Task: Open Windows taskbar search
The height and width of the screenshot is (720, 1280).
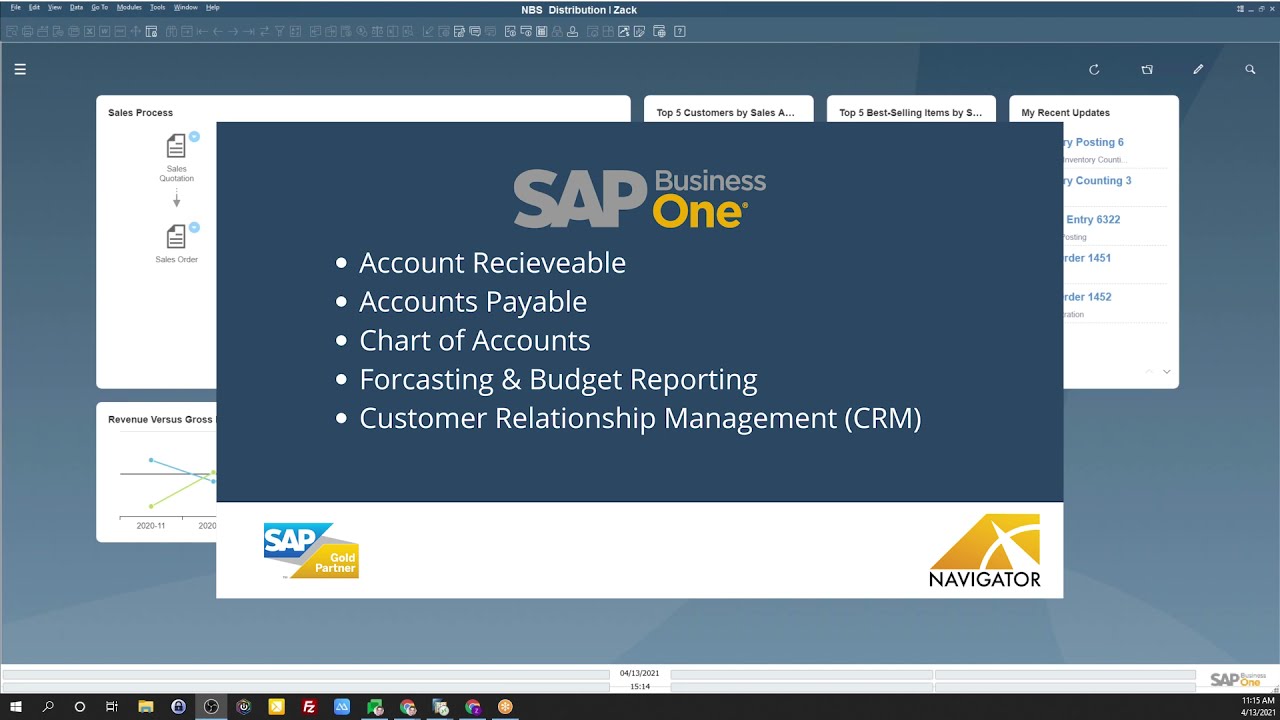Action: pyautogui.click(x=48, y=706)
